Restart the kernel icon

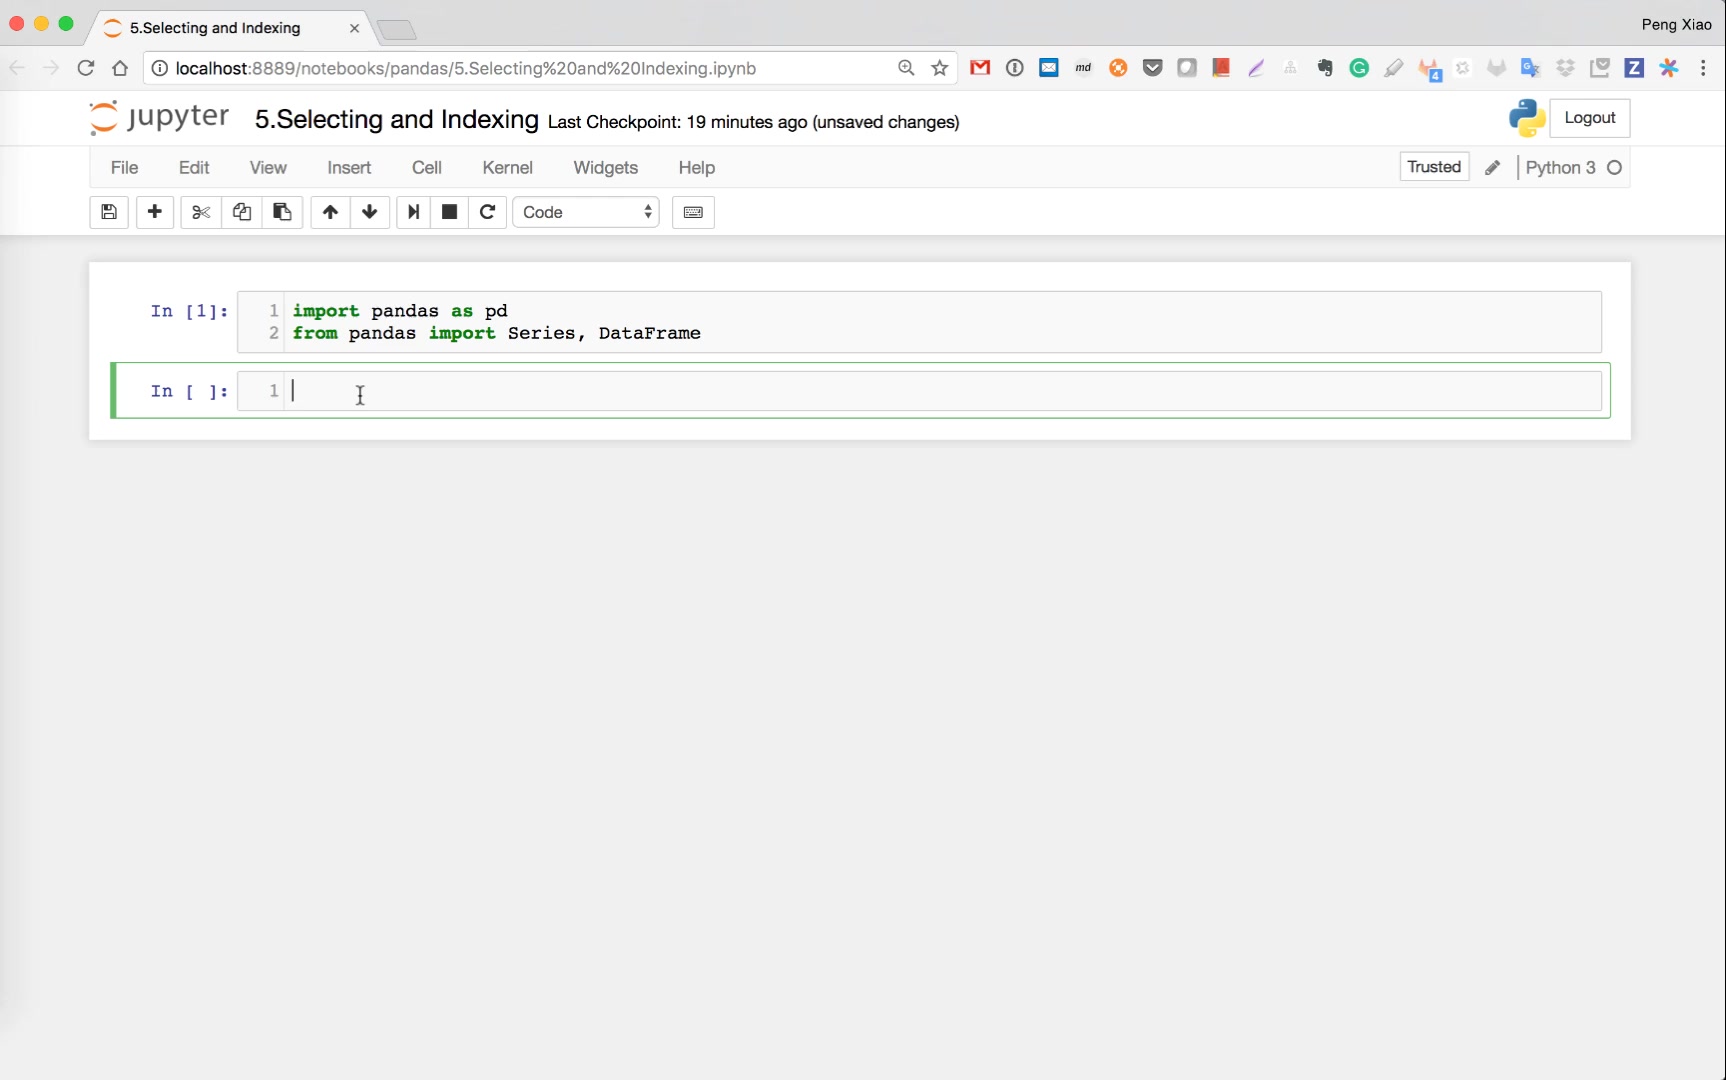[488, 212]
